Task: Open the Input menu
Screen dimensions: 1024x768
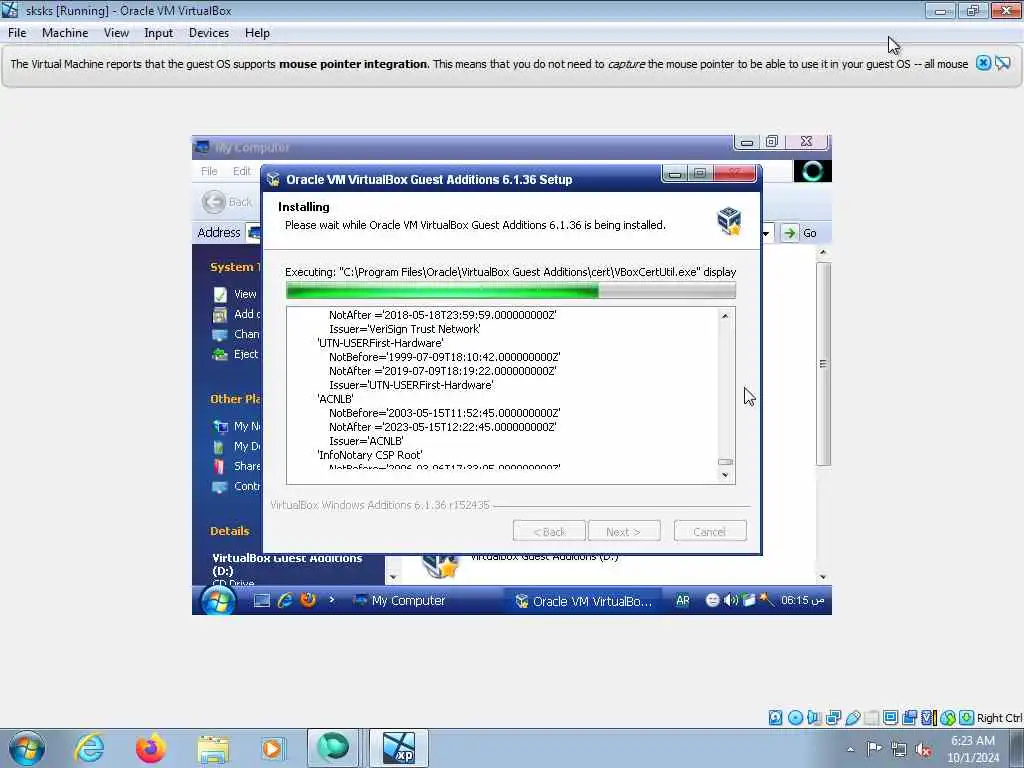Action: pos(159,33)
